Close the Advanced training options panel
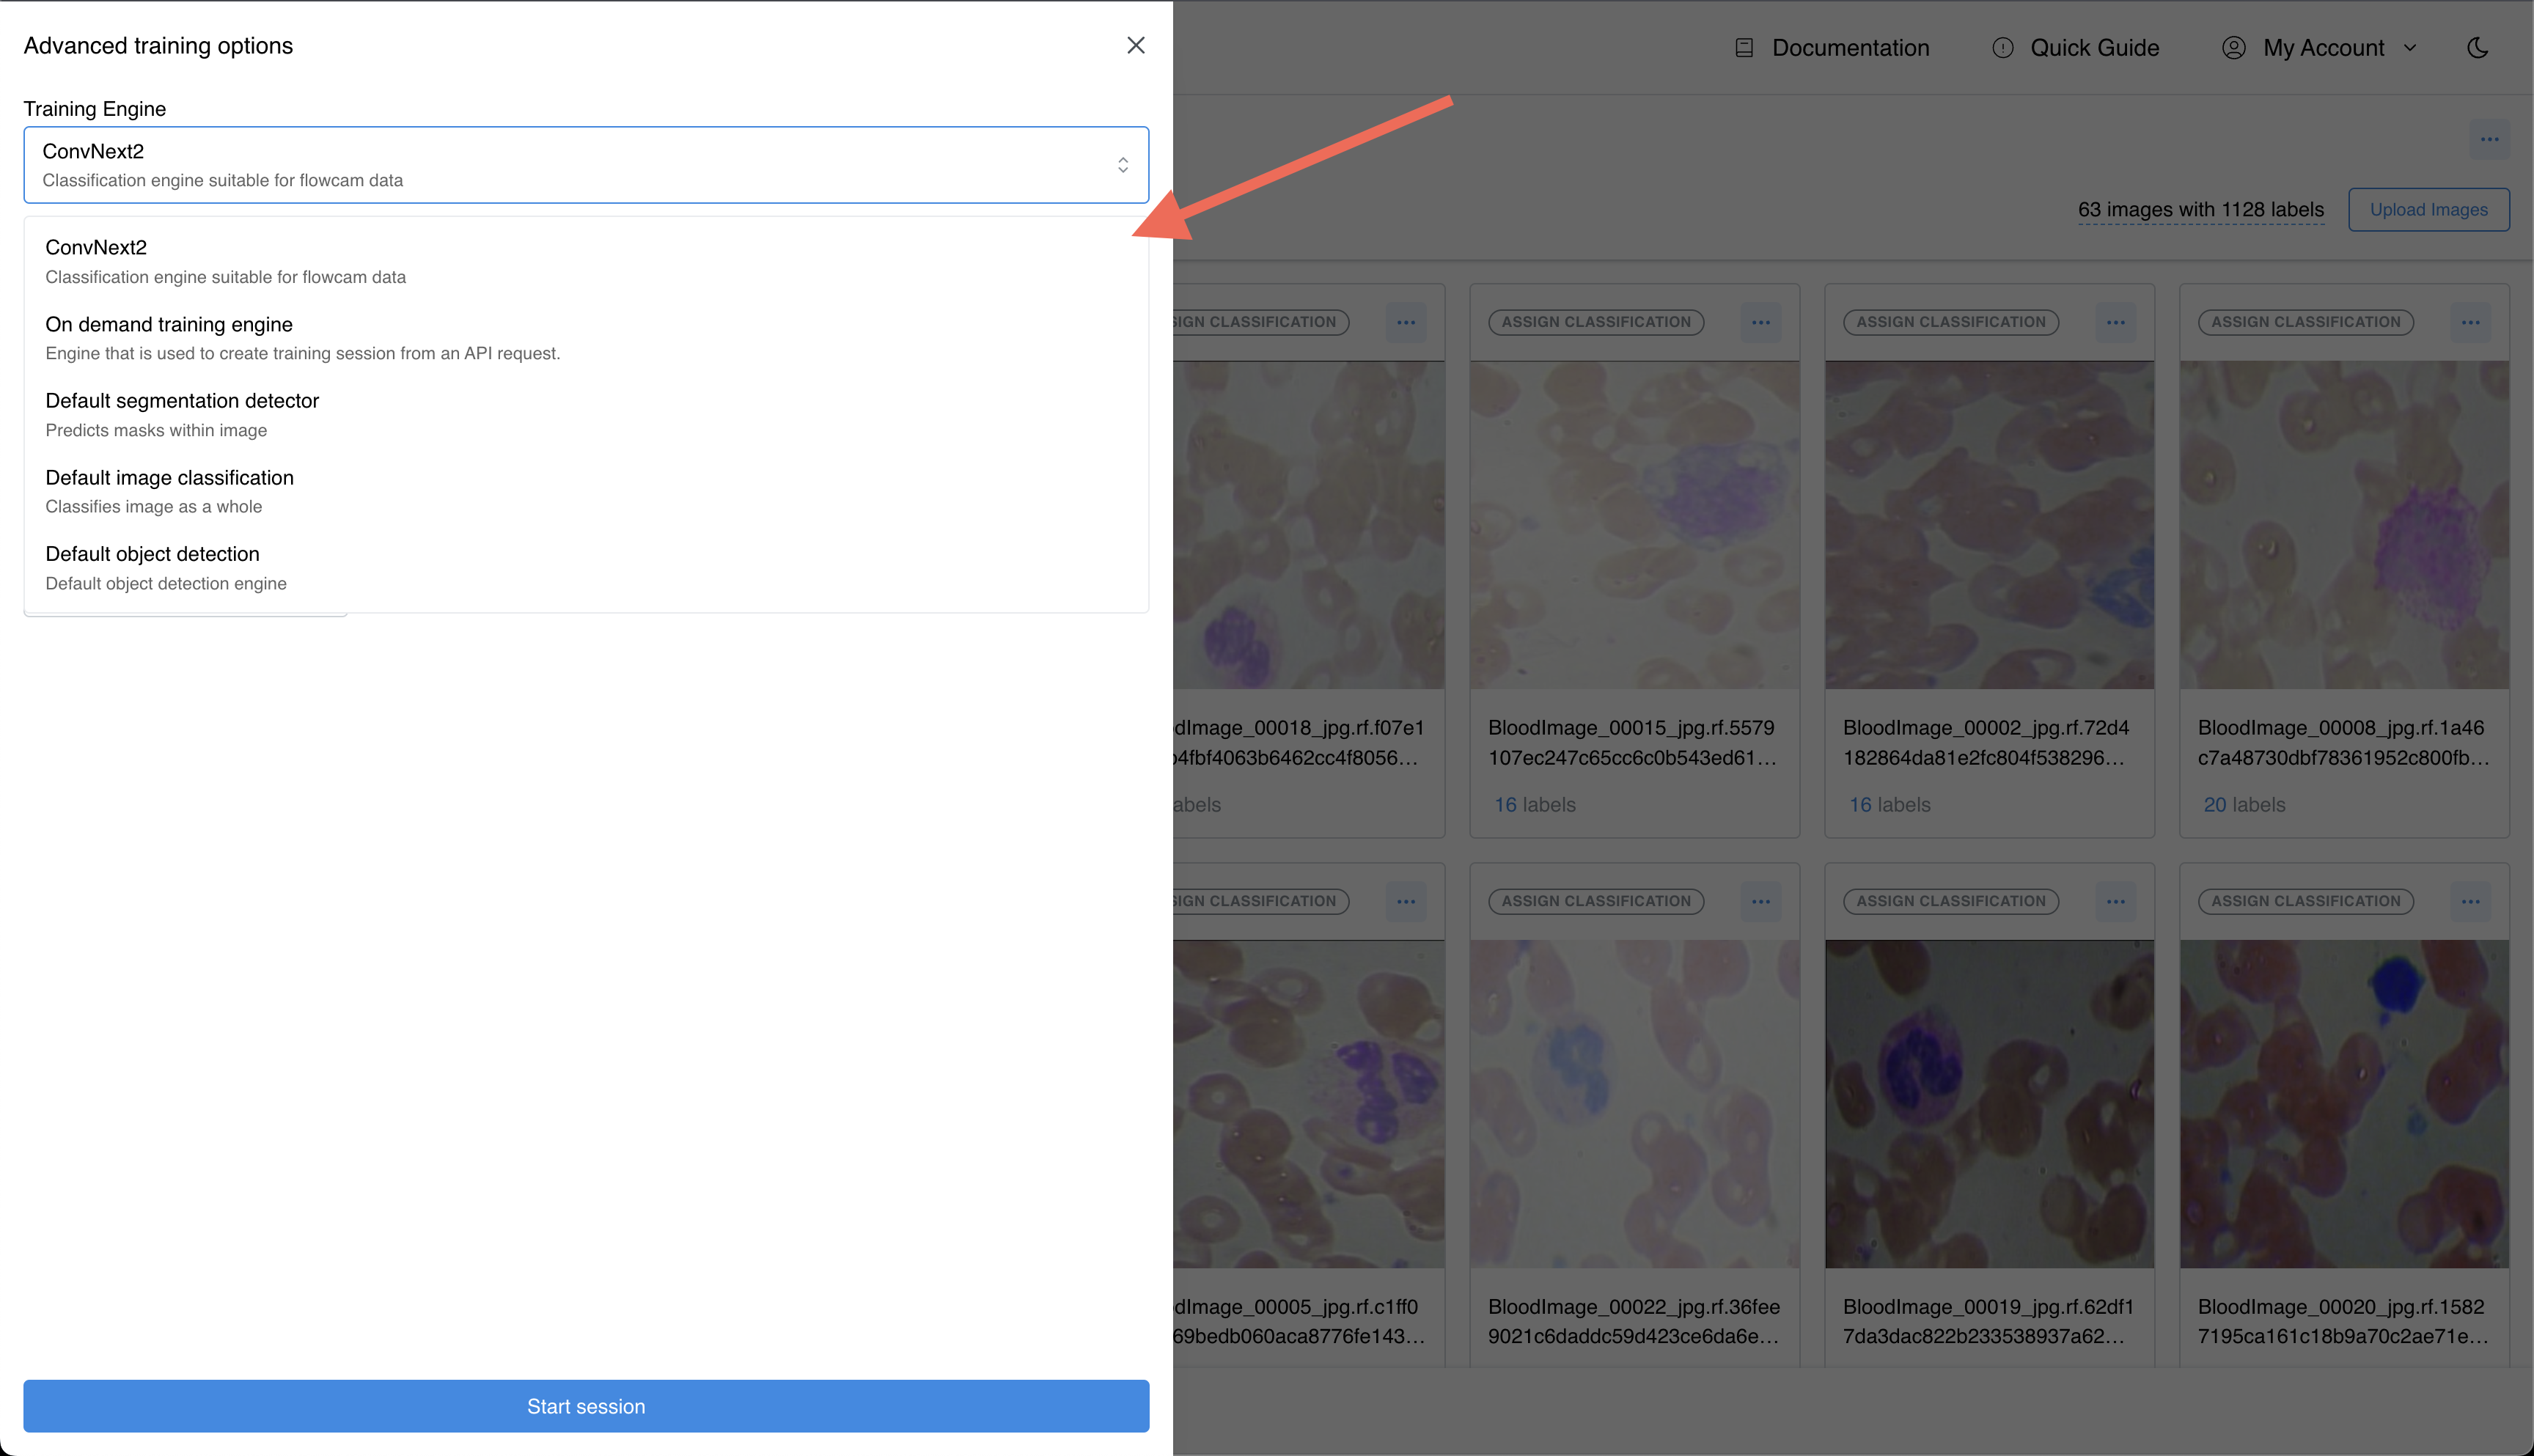The width and height of the screenshot is (2534, 1456). tap(1135, 46)
